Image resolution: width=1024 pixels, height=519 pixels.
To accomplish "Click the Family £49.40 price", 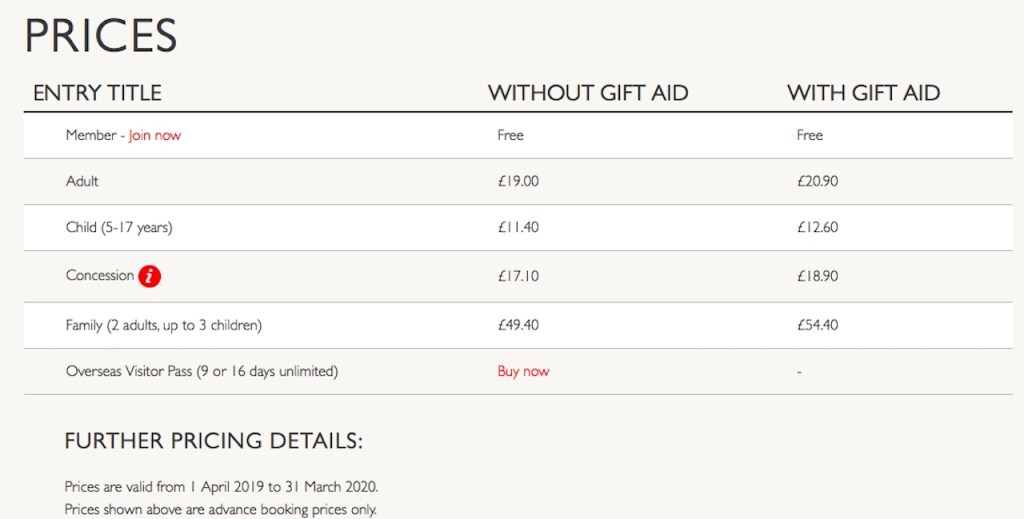I will coord(518,325).
